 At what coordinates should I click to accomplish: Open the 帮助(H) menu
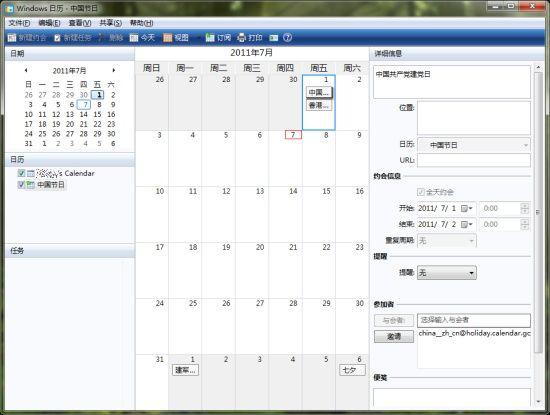click(141, 23)
